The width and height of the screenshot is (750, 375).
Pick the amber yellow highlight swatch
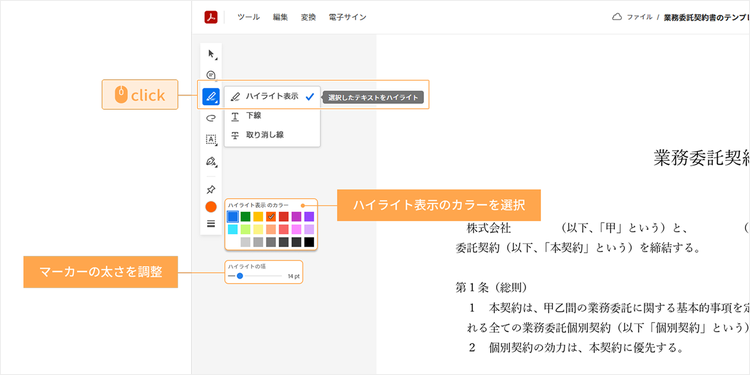coord(258,217)
